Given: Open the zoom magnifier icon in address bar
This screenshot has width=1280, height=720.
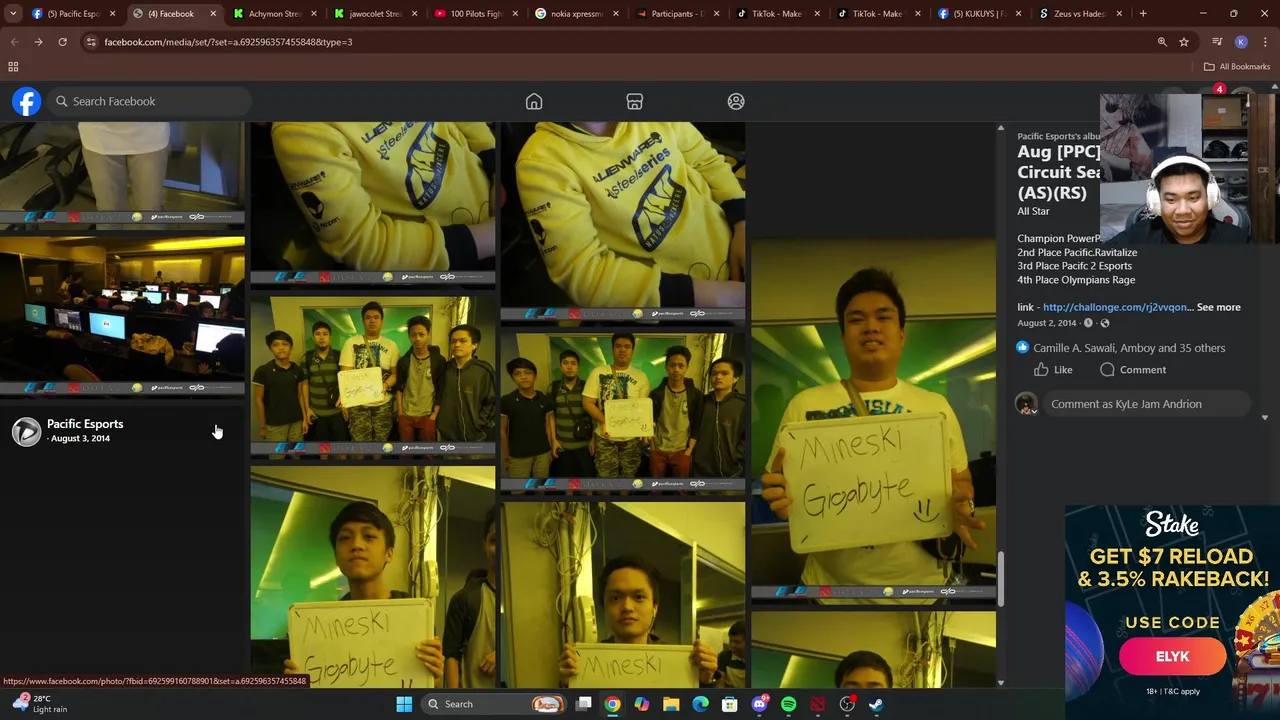Looking at the screenshot, I should 1162,42.
